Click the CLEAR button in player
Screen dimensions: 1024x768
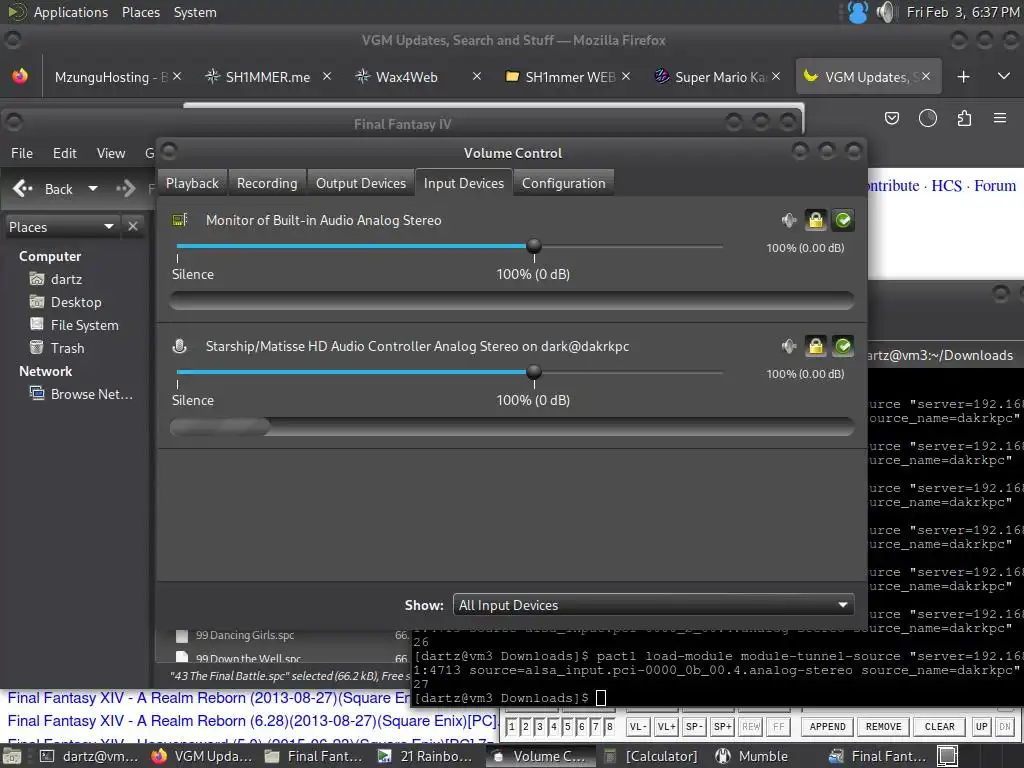940,726
